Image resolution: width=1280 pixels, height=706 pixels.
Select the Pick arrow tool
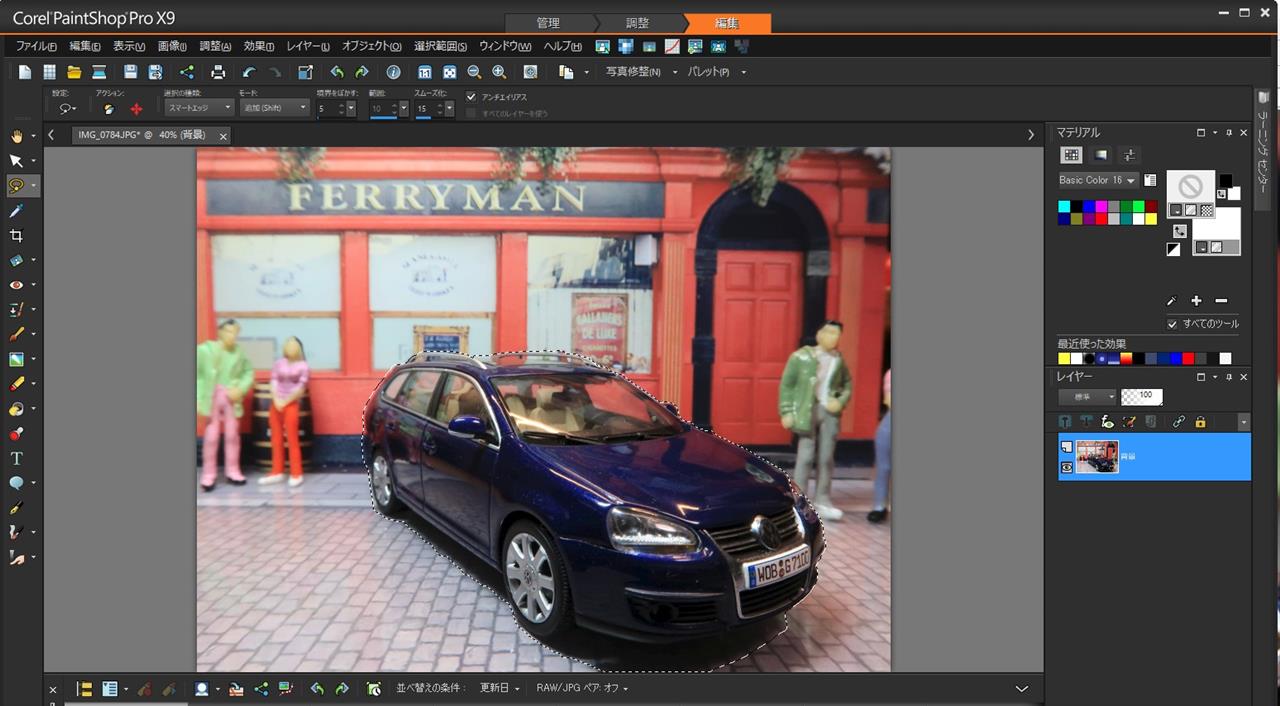tap(16, 161)
